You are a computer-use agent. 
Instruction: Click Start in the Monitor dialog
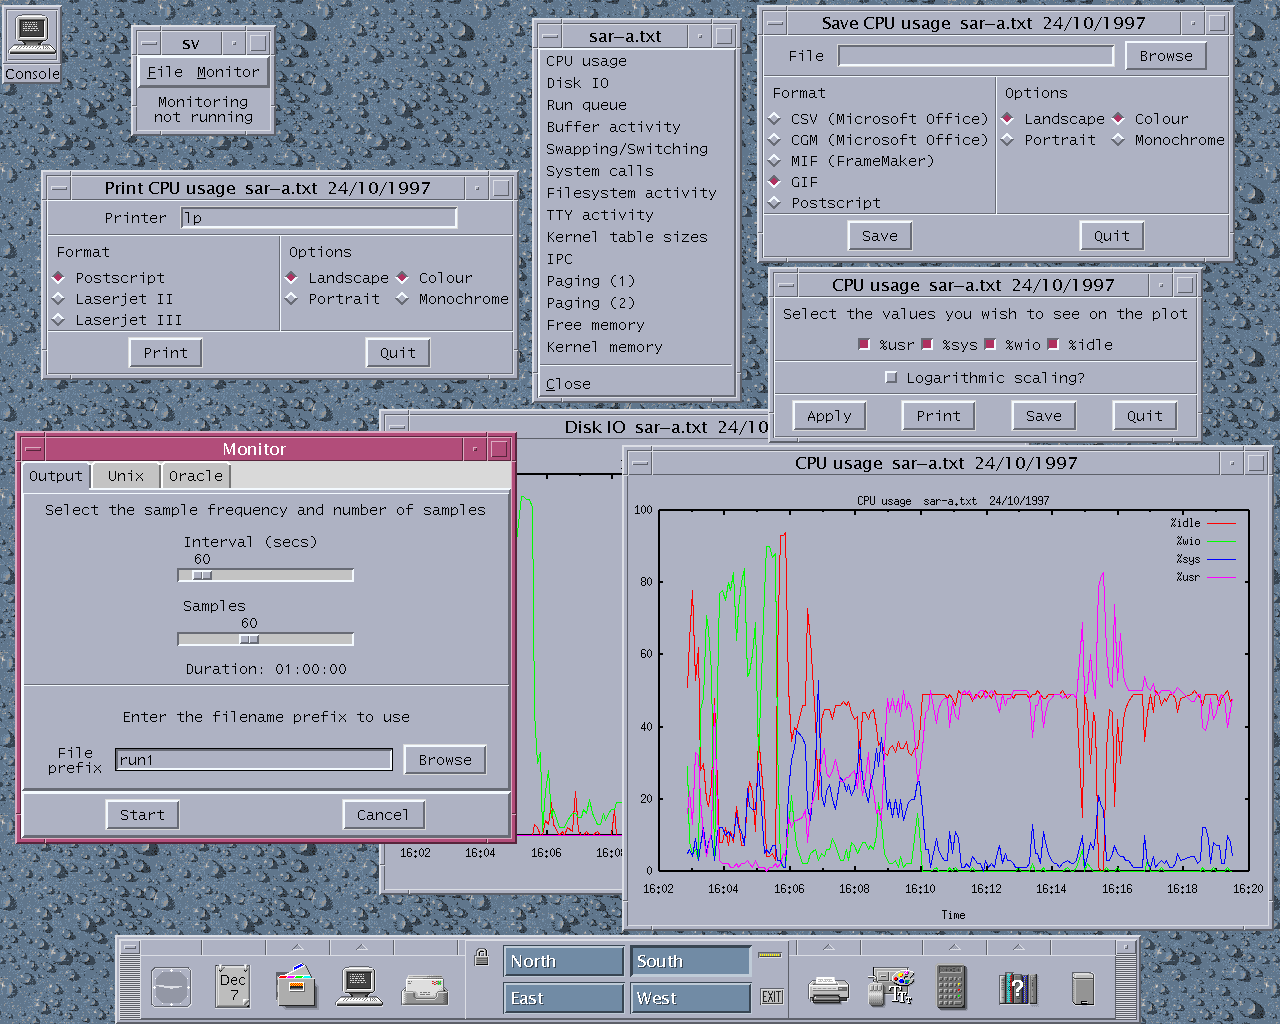(x=142, y=815)
